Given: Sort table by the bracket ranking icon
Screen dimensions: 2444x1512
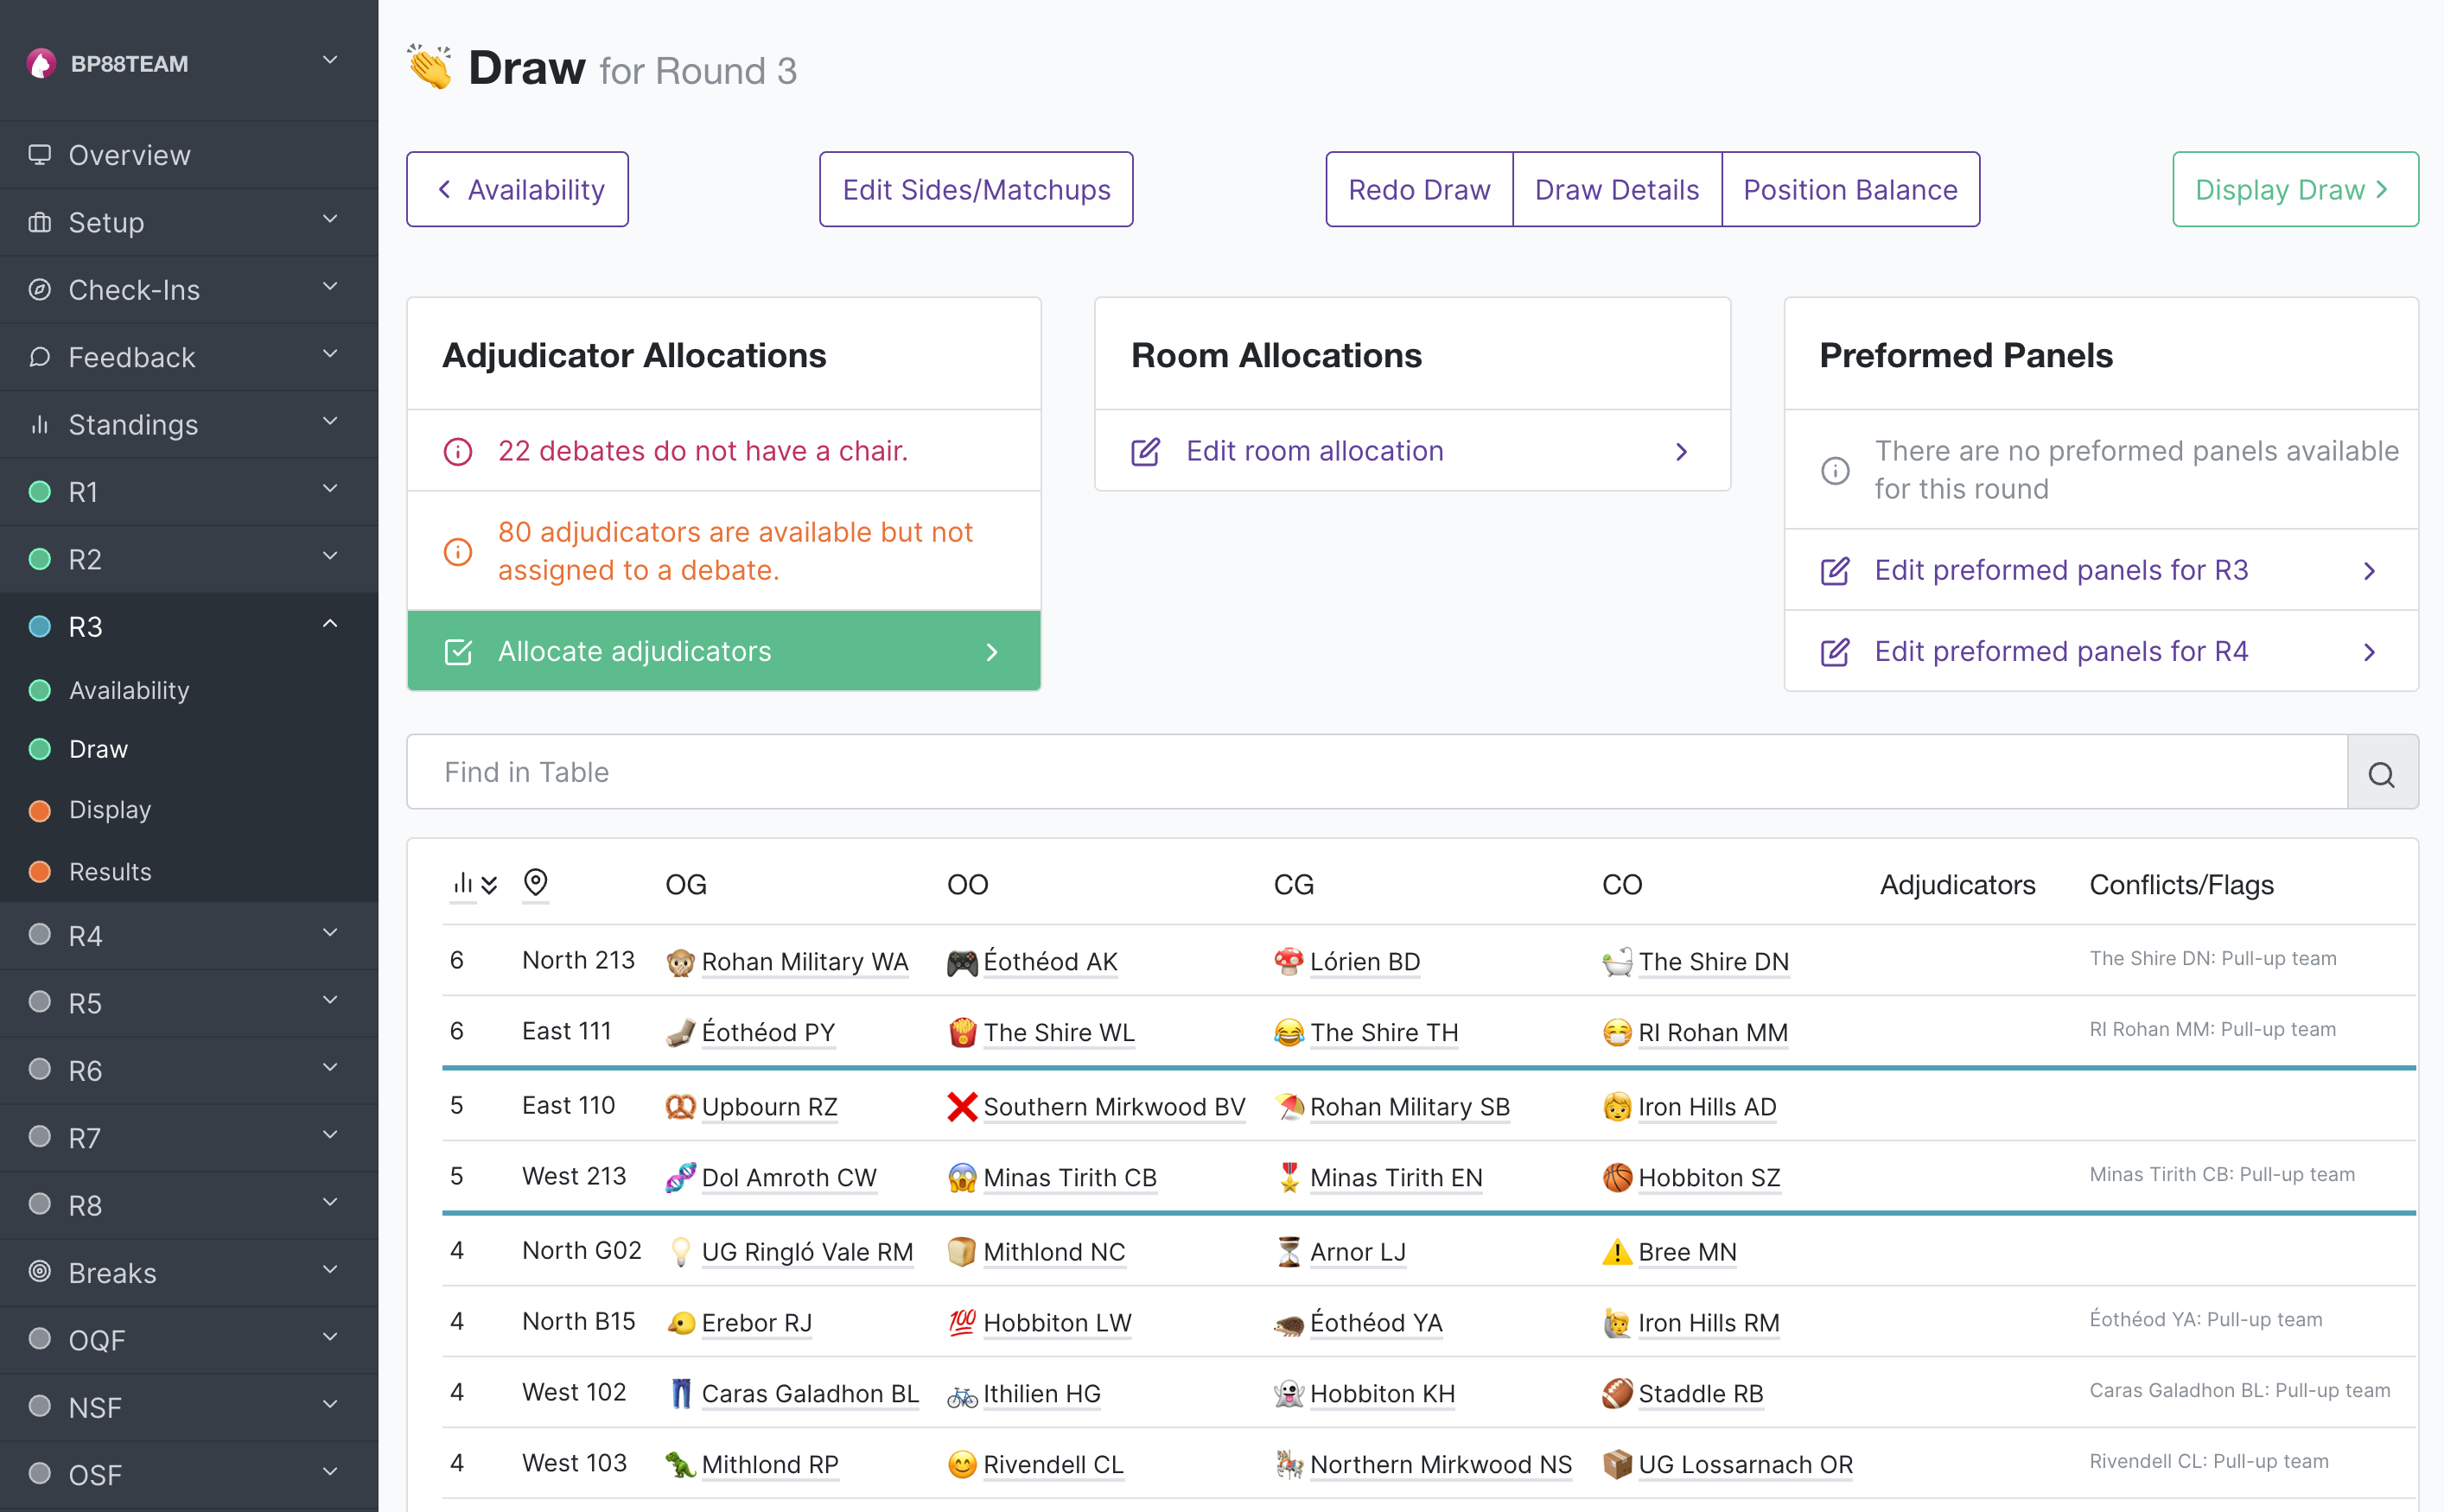Looking at the screenshot, I should [473, 884].
